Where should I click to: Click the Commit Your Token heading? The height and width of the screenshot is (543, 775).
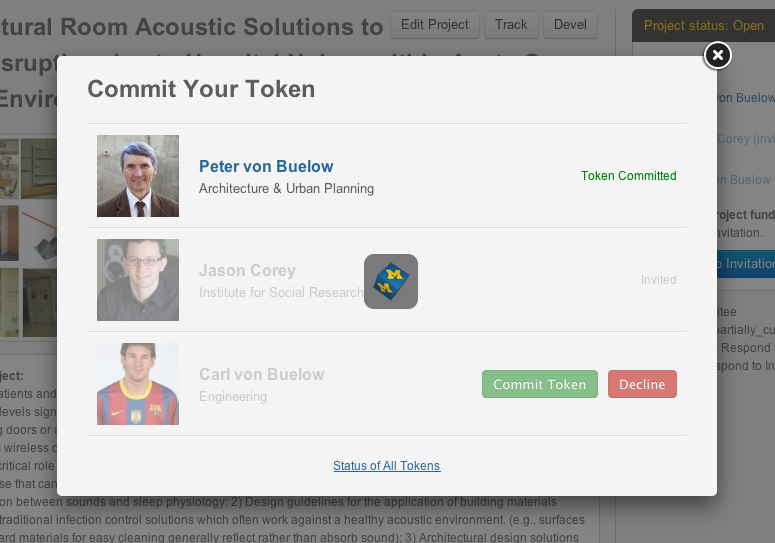tap(201, 89)
